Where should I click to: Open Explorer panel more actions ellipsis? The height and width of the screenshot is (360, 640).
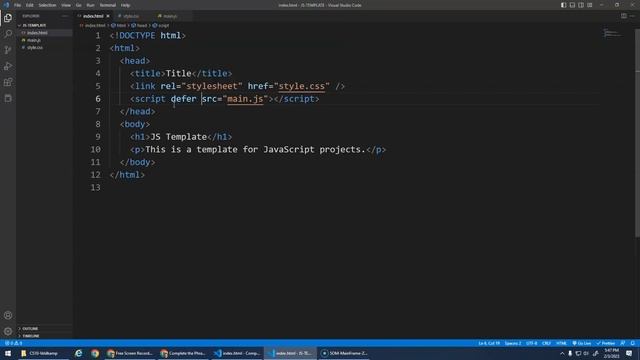(x=65, y=16)
